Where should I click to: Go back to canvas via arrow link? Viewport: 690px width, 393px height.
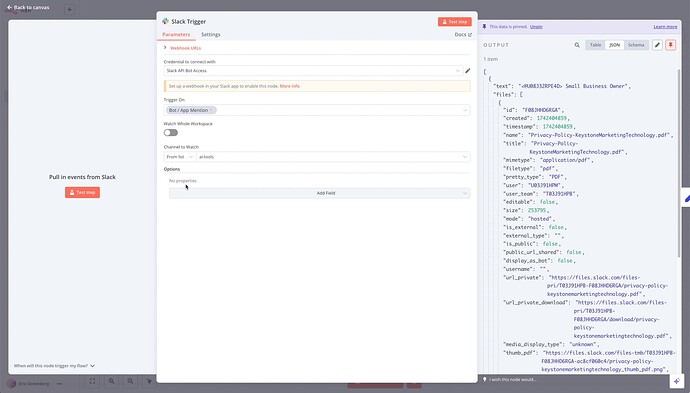tap(28, 7)
